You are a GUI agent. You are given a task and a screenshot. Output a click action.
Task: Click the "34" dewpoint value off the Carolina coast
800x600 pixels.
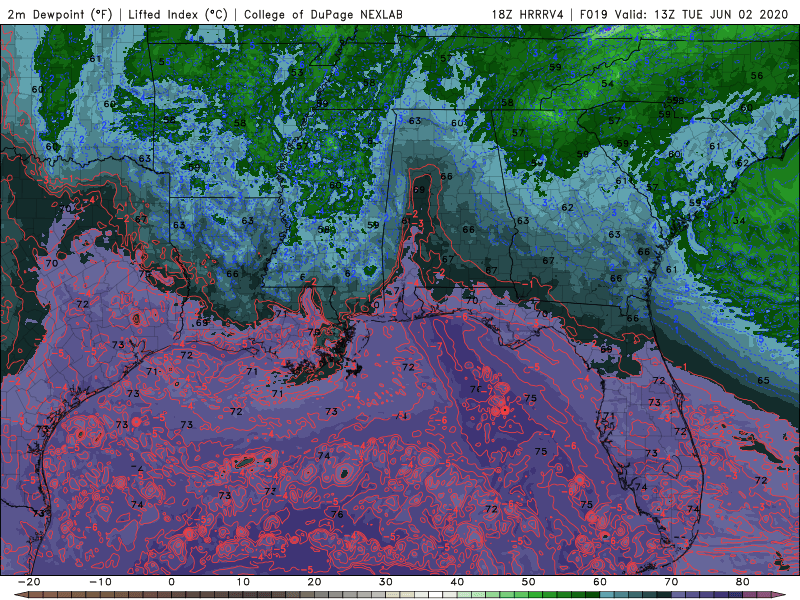[739, 220]
